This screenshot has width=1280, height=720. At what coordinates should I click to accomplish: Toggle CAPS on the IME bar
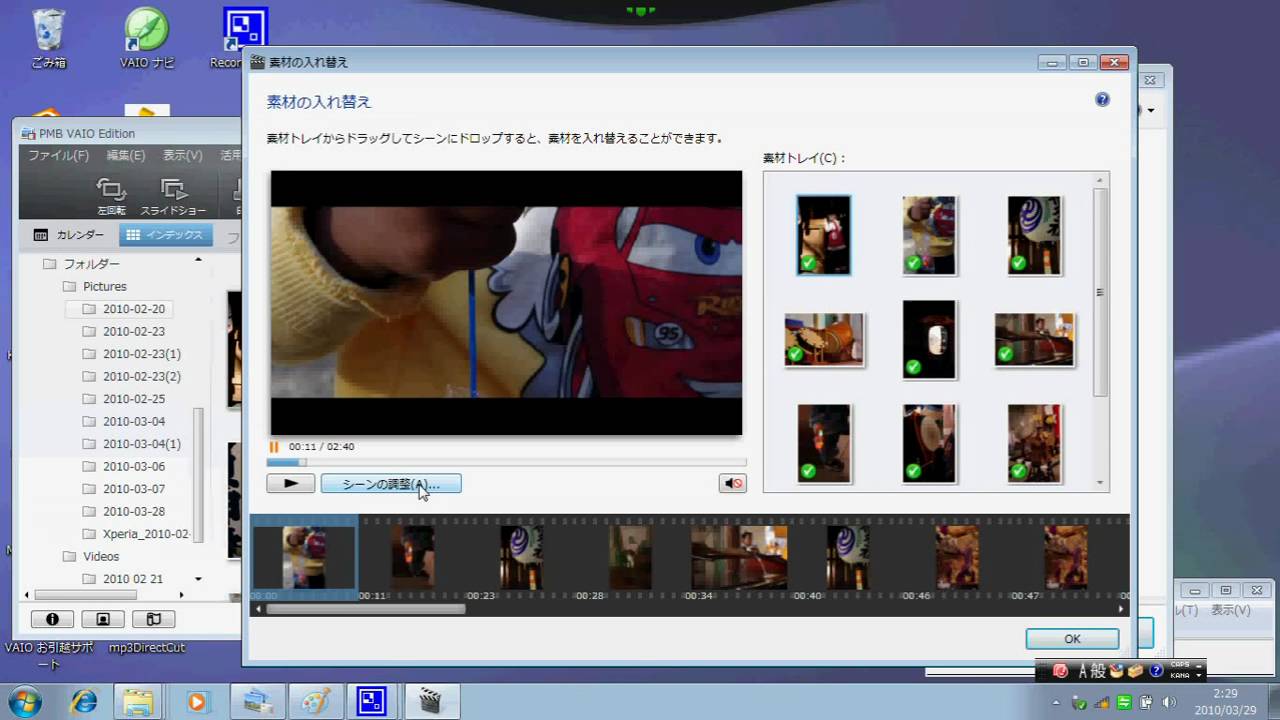1180,666
